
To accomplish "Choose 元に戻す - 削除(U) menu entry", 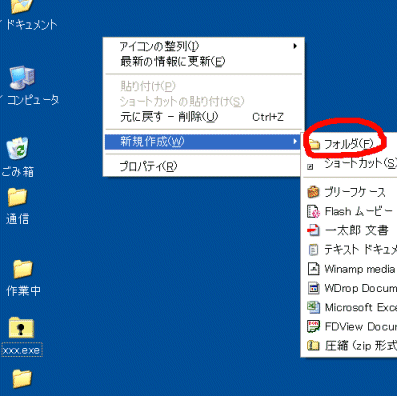I will click(203, 117).
